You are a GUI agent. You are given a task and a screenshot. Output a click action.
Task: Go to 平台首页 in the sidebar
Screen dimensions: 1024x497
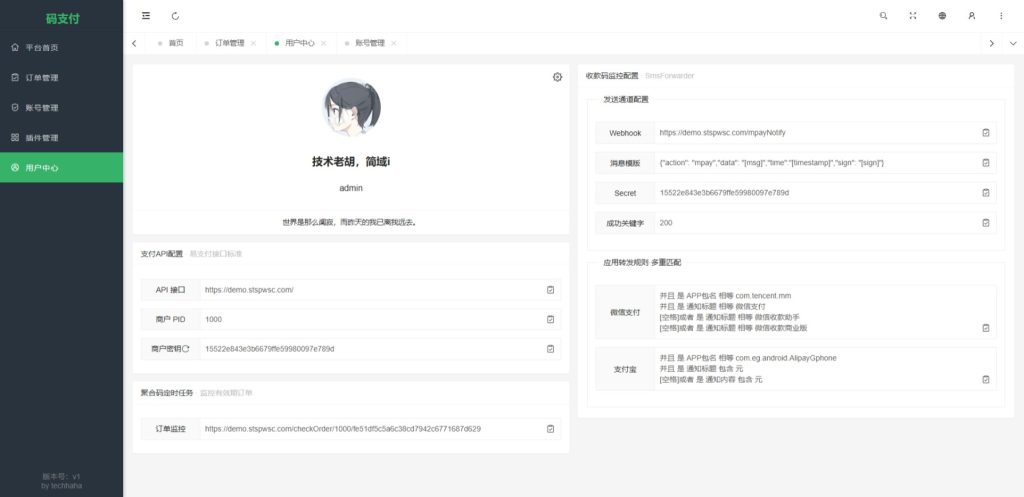[61, 48]
